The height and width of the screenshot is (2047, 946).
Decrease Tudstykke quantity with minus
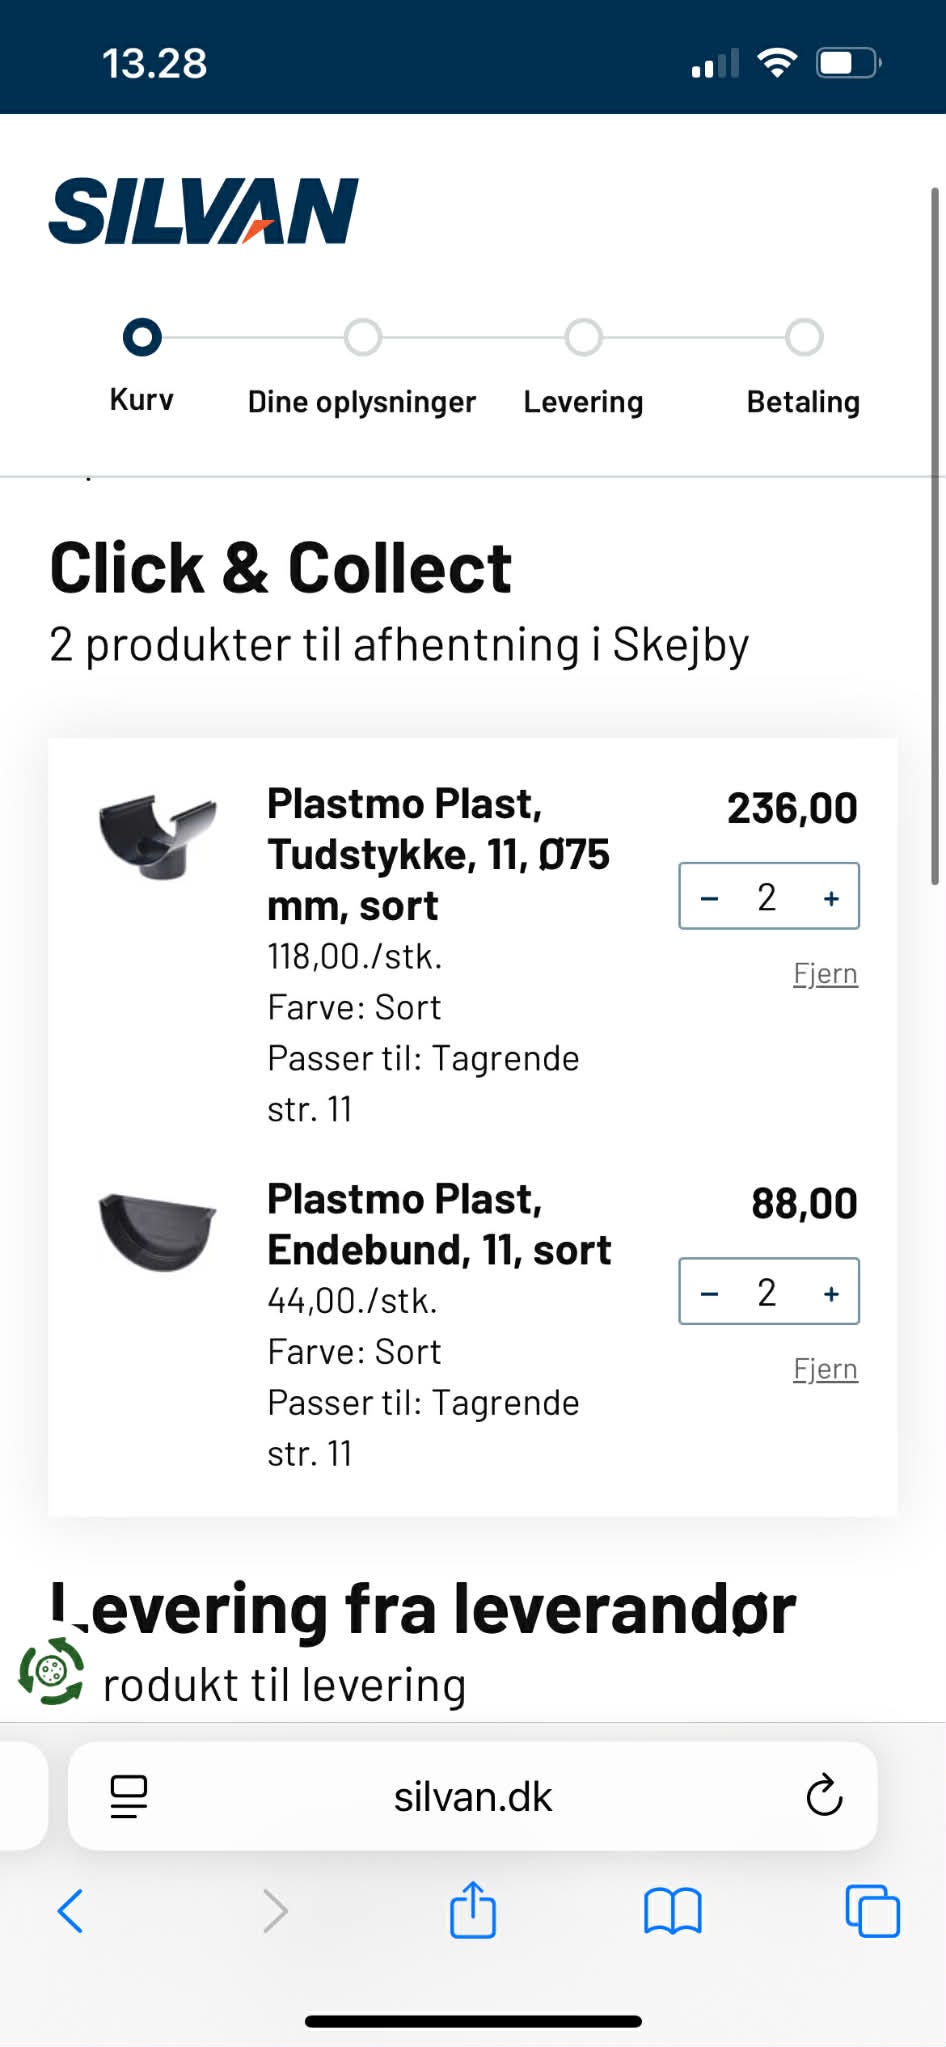(x=710, y=898)
